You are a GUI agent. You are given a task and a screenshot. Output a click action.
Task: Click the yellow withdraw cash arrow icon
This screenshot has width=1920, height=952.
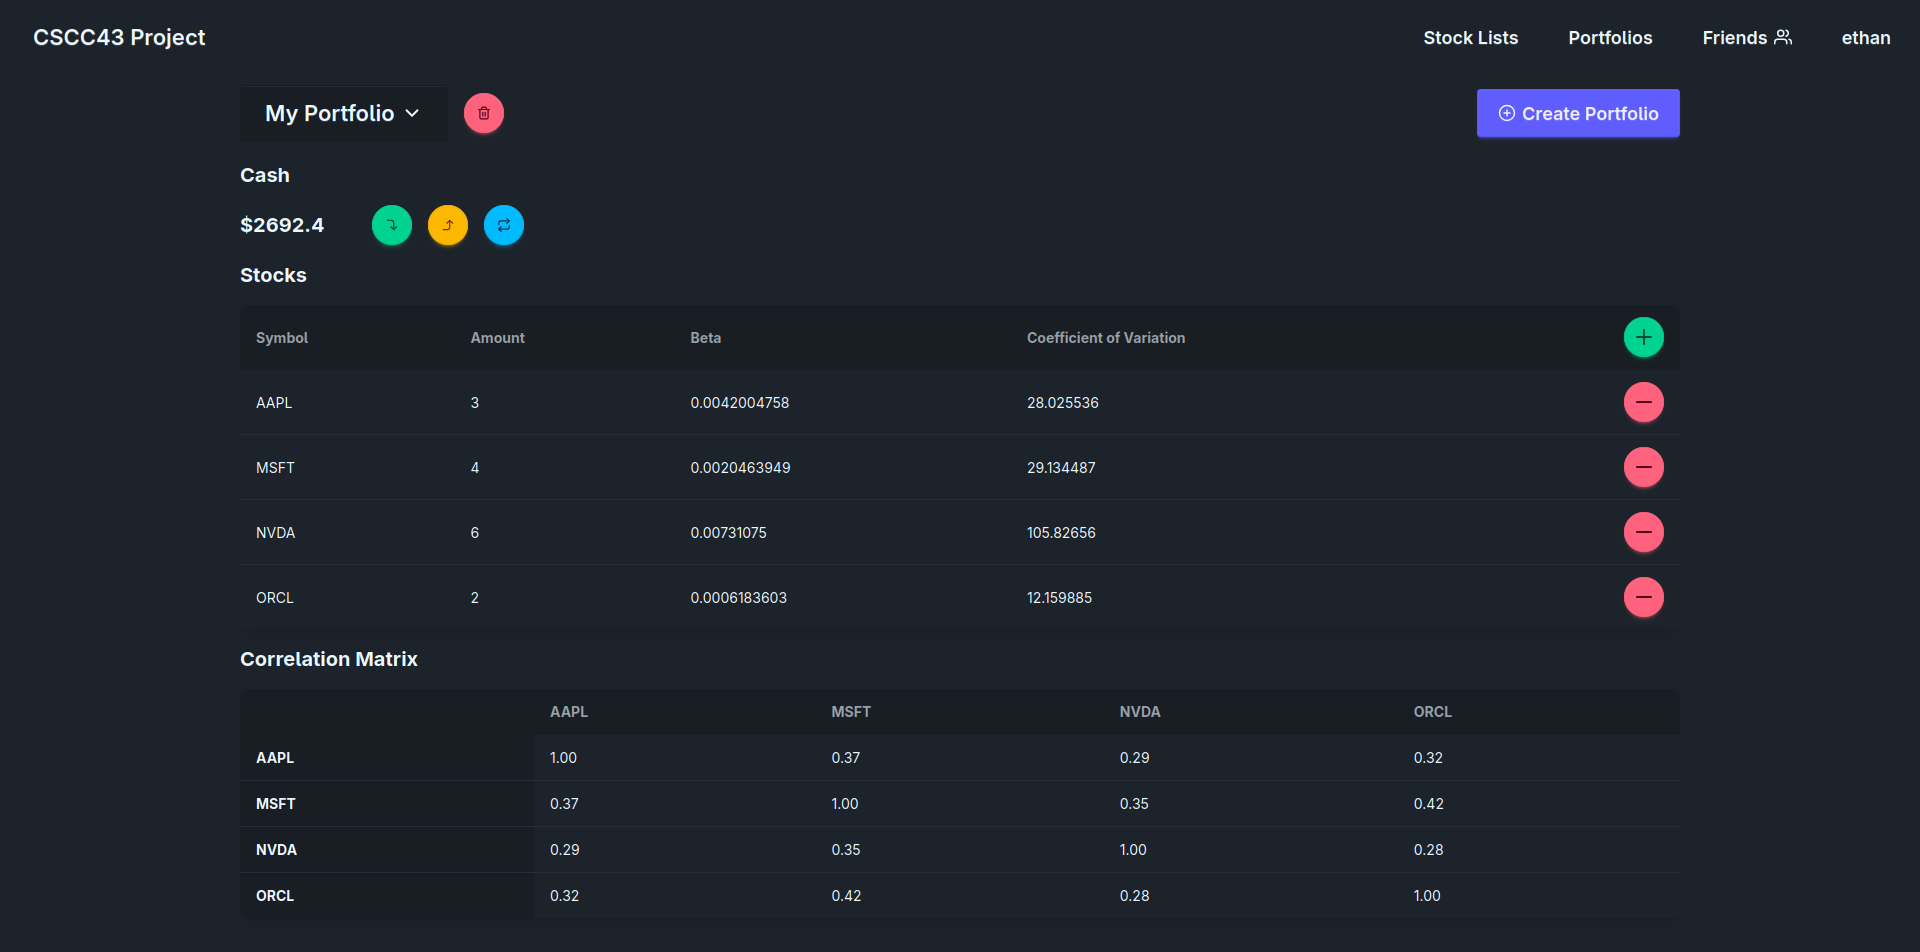(x=448, y=225)
